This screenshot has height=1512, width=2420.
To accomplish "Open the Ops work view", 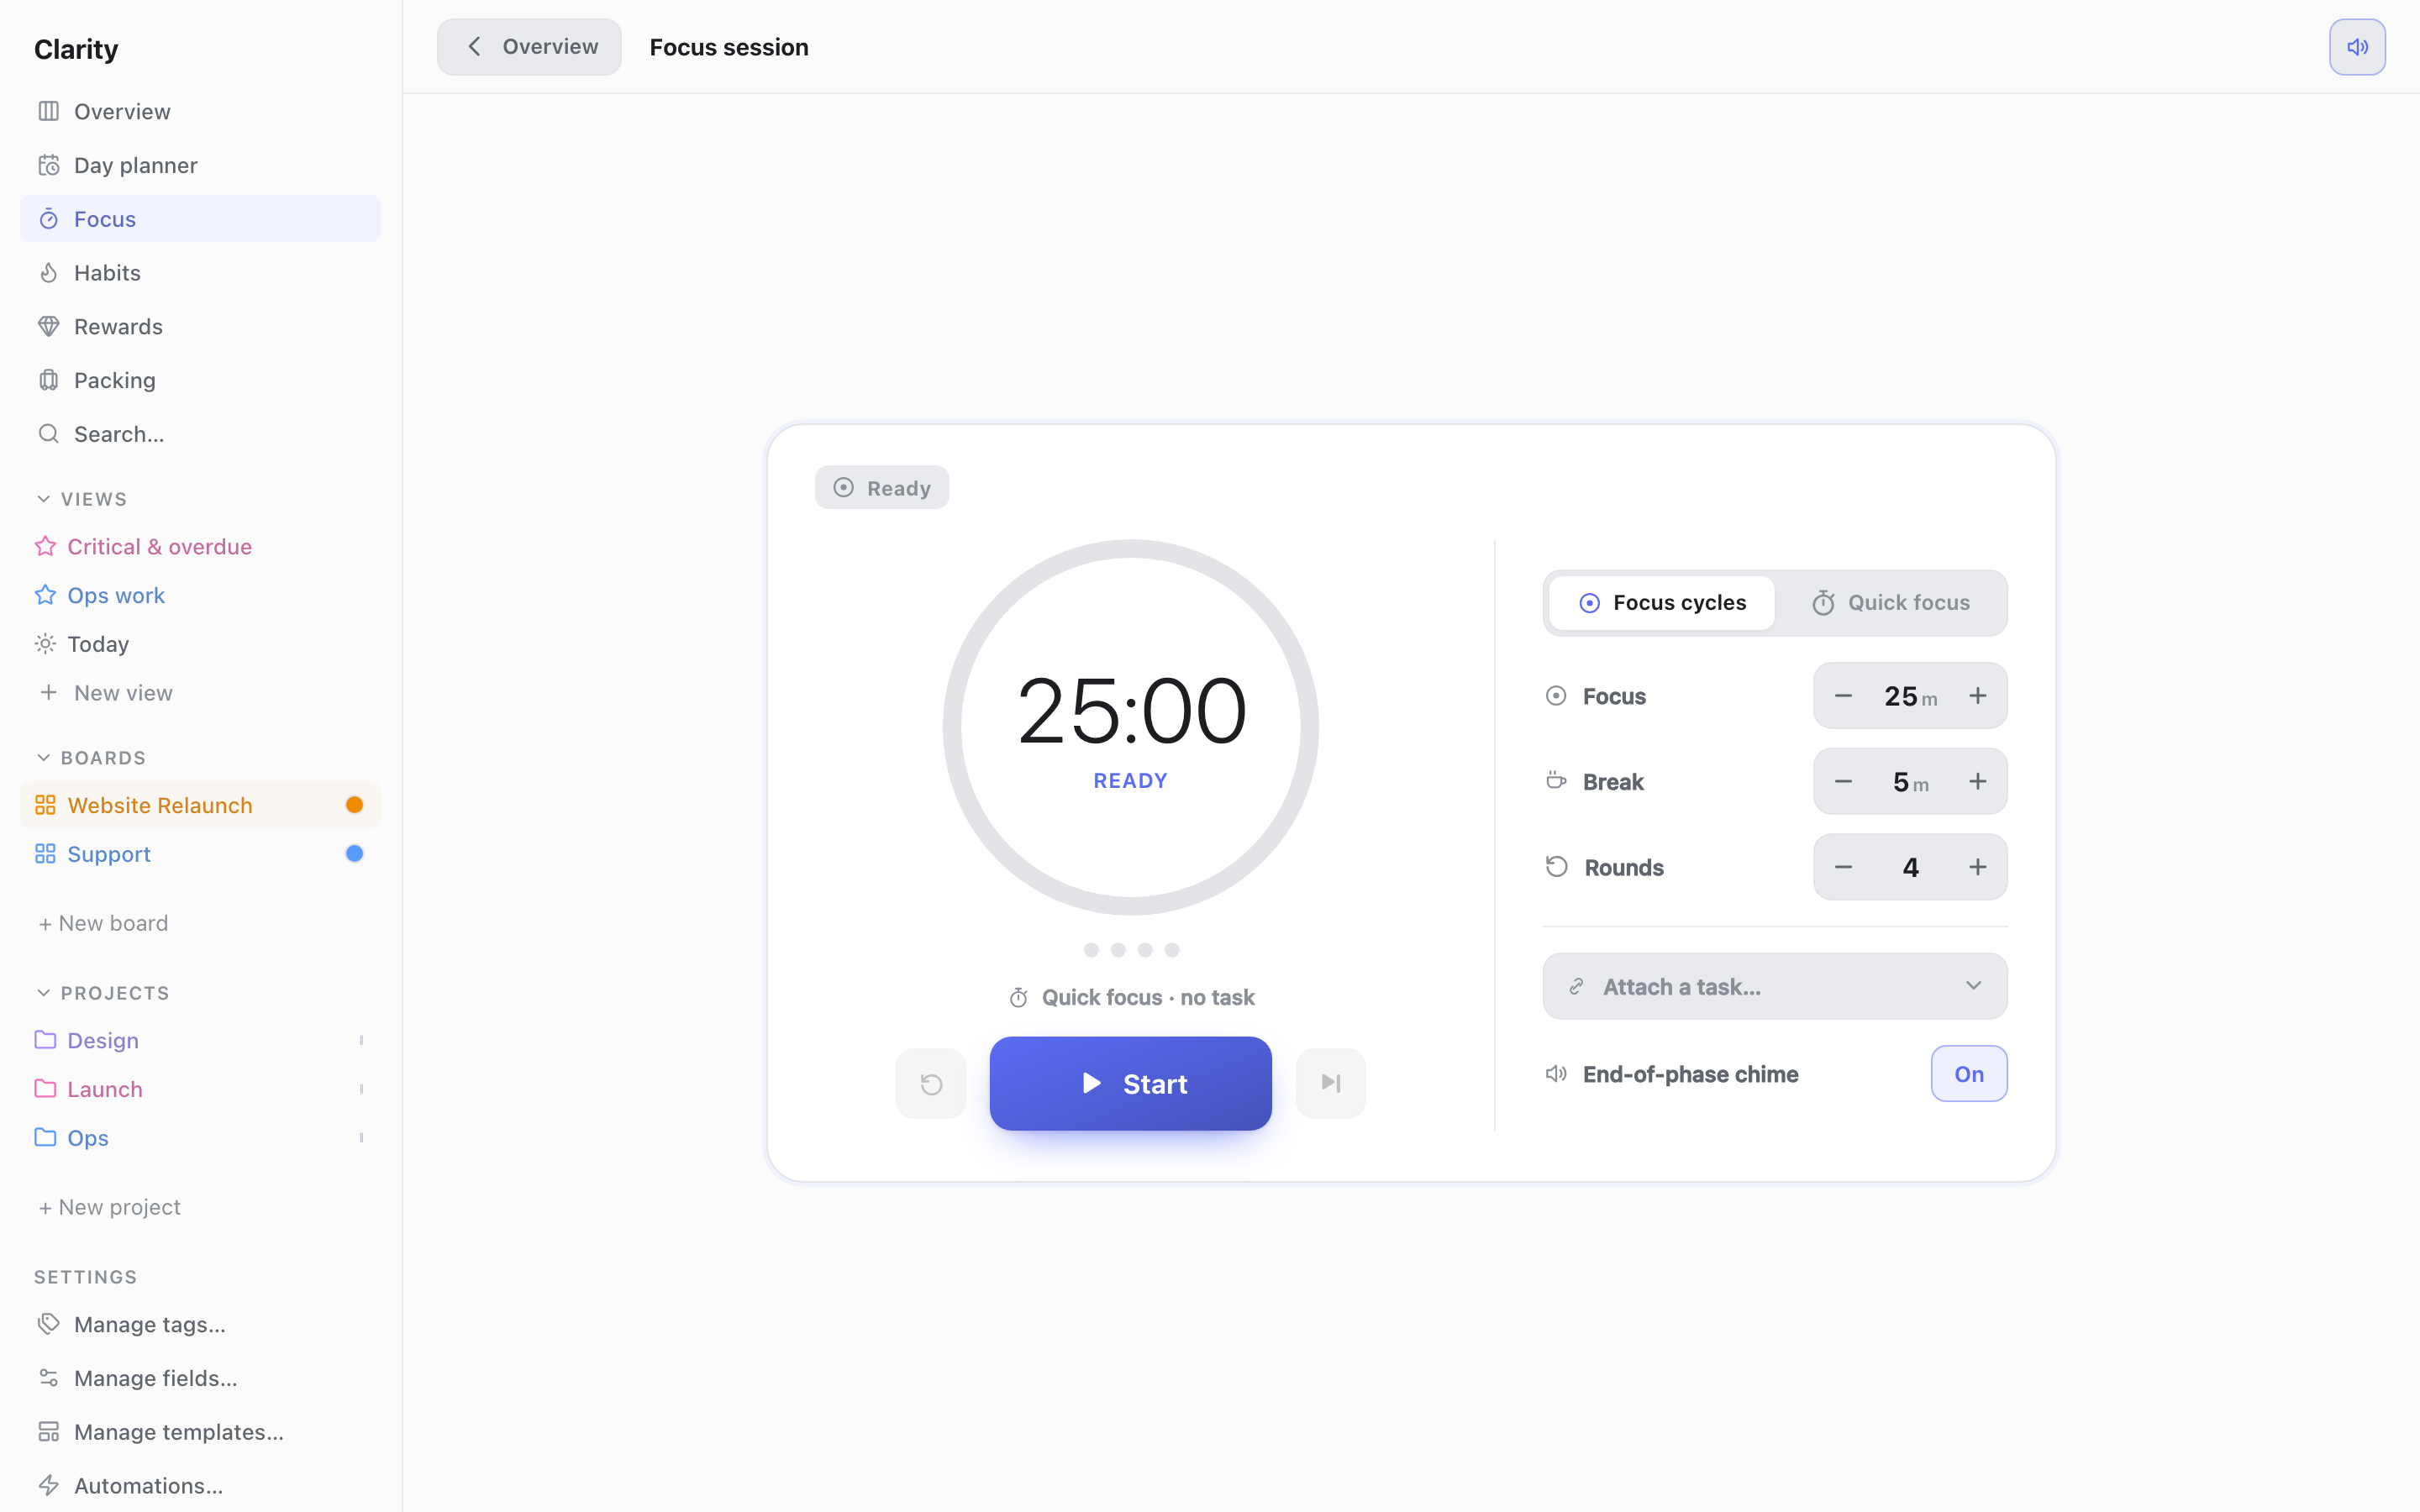I will point(200,596).
